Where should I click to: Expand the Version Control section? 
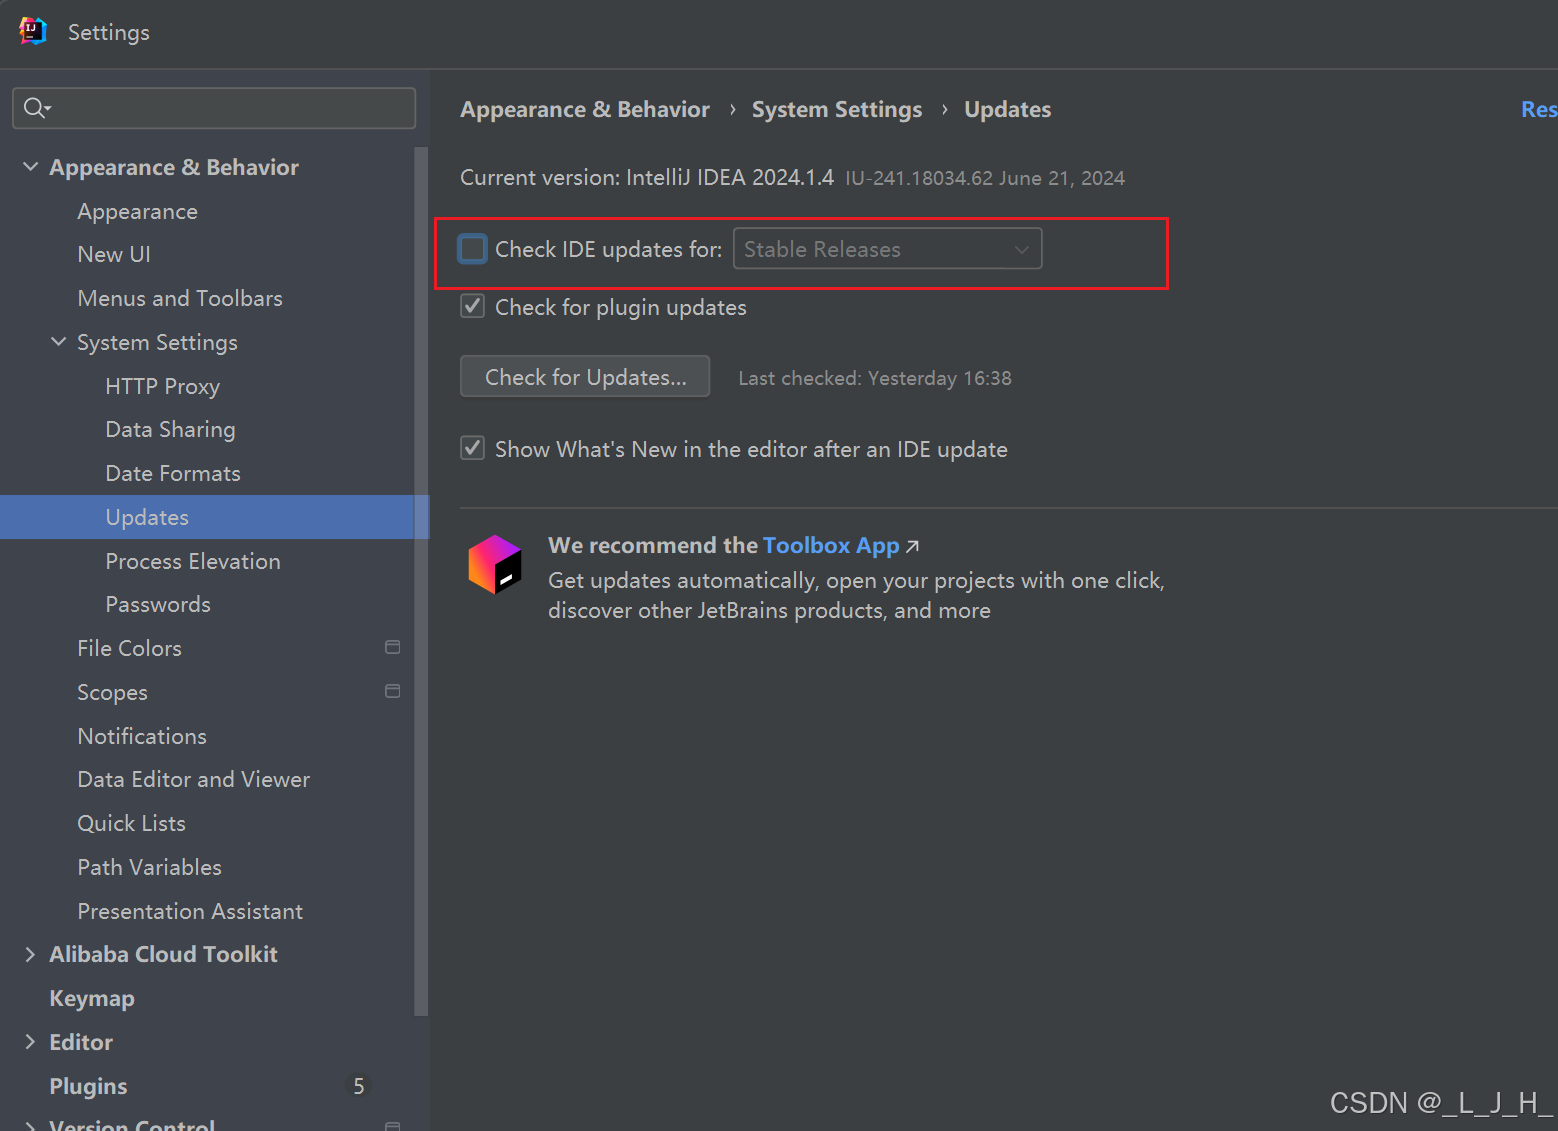pos(31,1126)
